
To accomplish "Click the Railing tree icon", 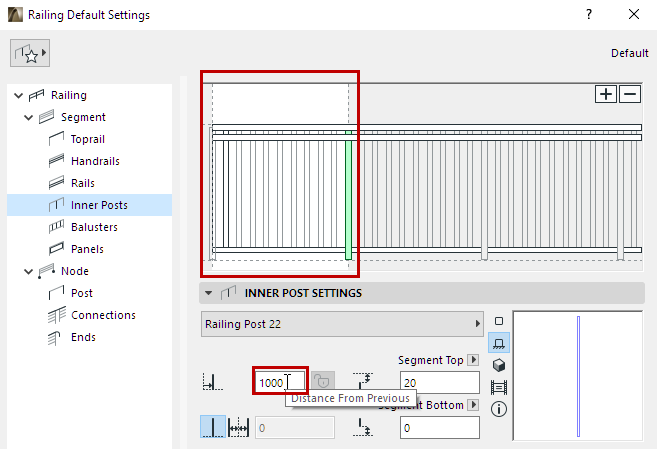I will point(36,95).
